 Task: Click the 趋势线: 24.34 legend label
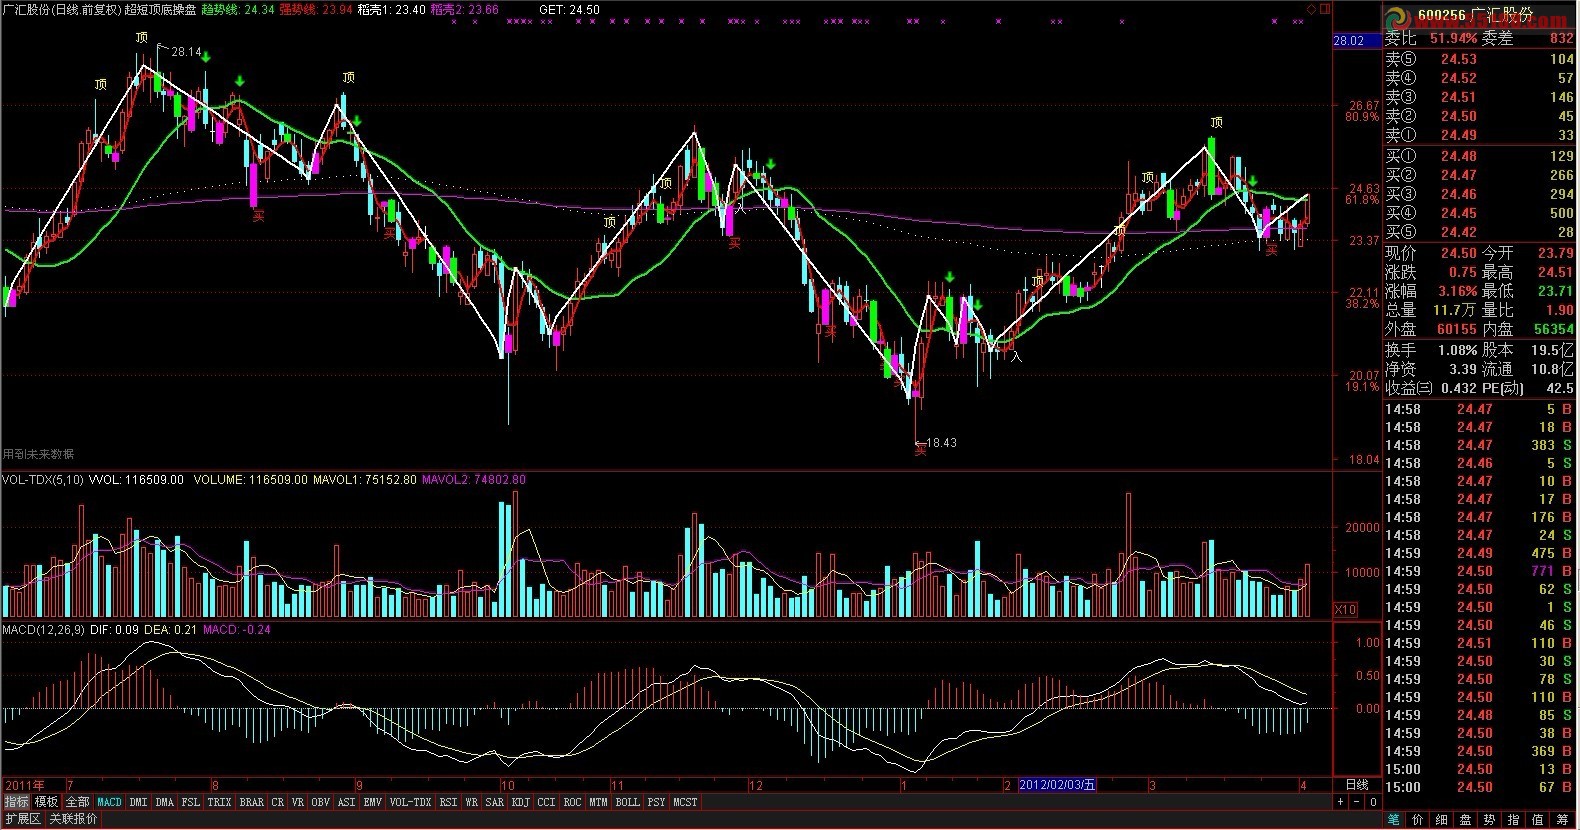(238, 9)
